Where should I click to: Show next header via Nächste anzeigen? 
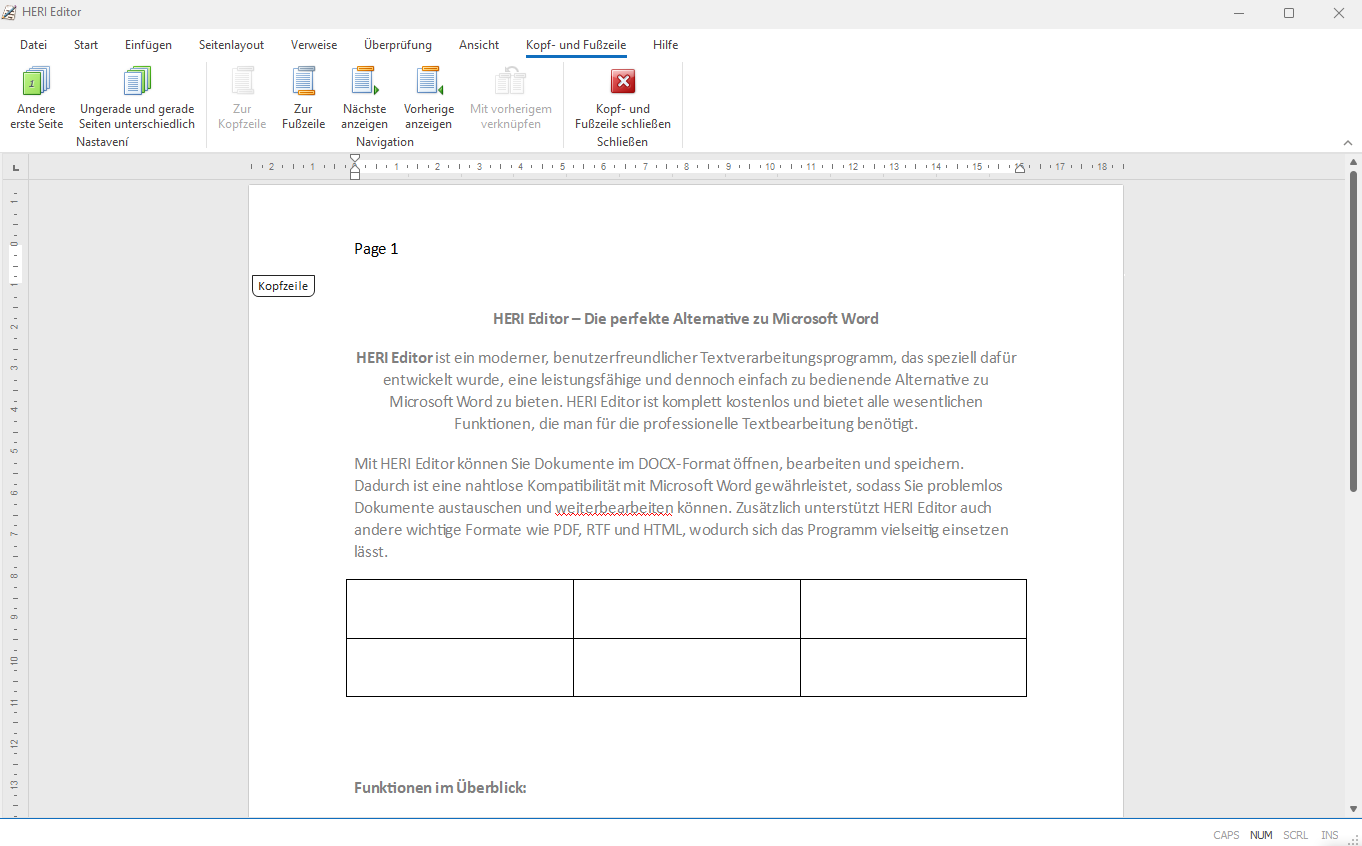(x=364, y=98)
